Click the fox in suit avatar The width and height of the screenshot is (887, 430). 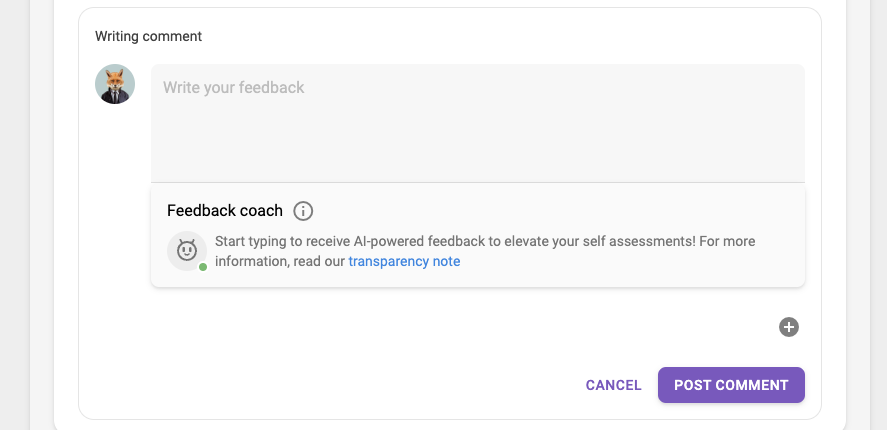pos(115,84)
